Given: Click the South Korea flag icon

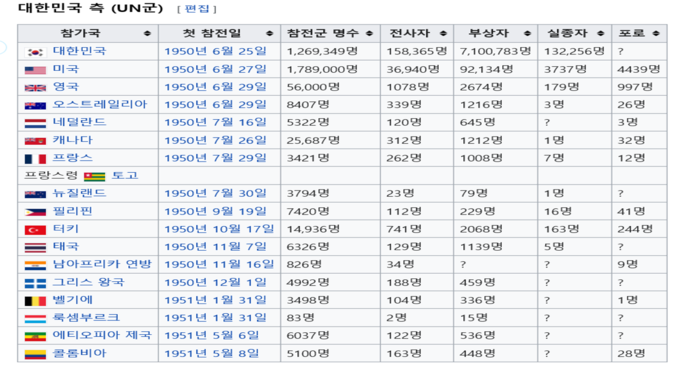Looking at the screenshot, I should click(35, 52).
